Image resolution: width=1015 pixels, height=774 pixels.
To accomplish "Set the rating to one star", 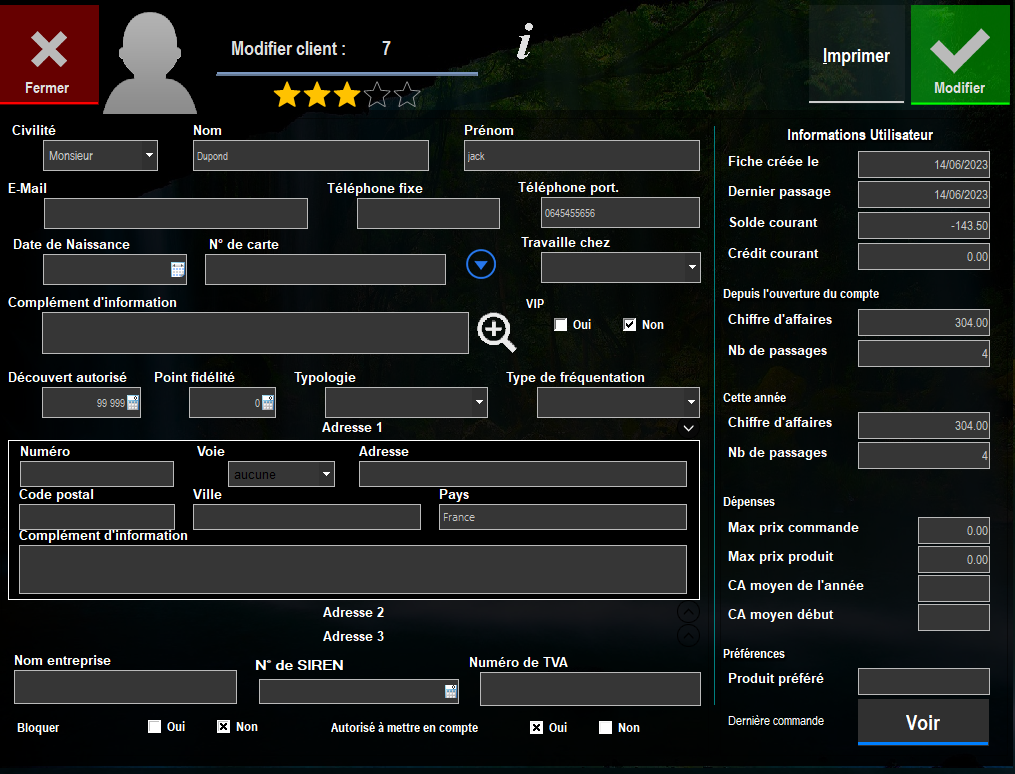I will (x=287, y=95).
